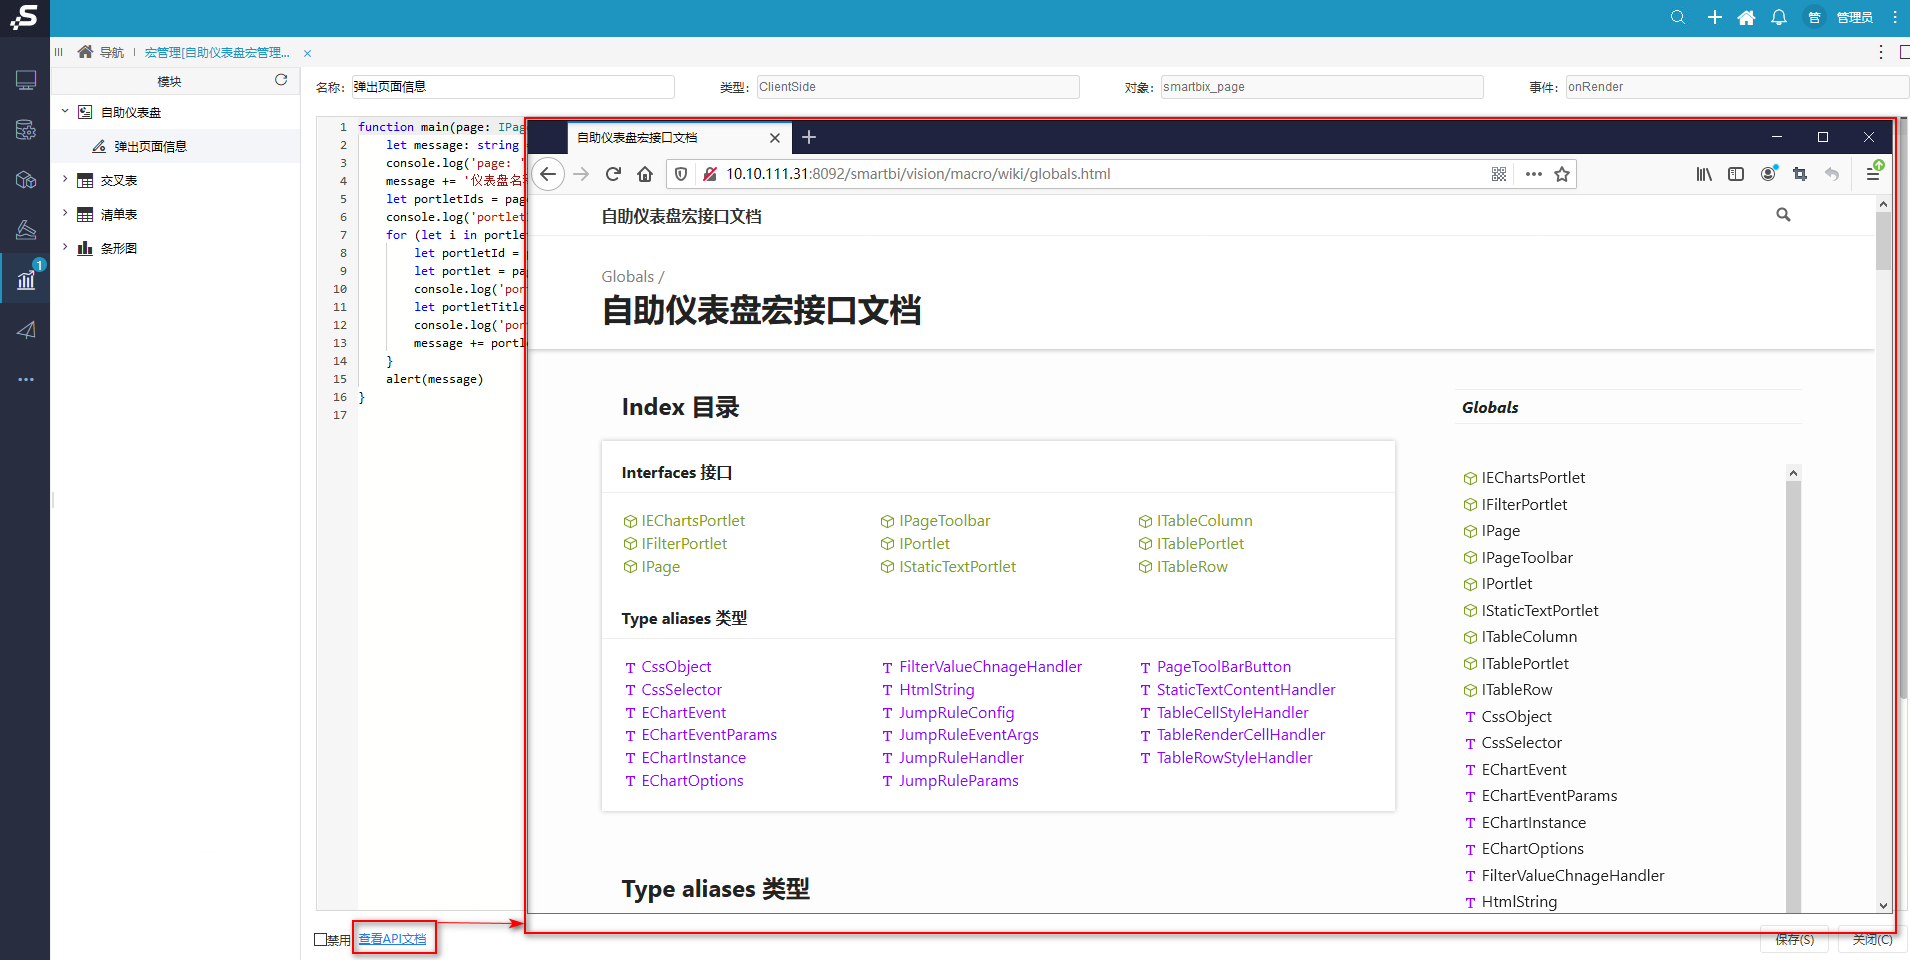The height and width of the screenshot is (960, 1910).
Task: Select the 弹出页面信息 macro item
Action: [150, 146]
